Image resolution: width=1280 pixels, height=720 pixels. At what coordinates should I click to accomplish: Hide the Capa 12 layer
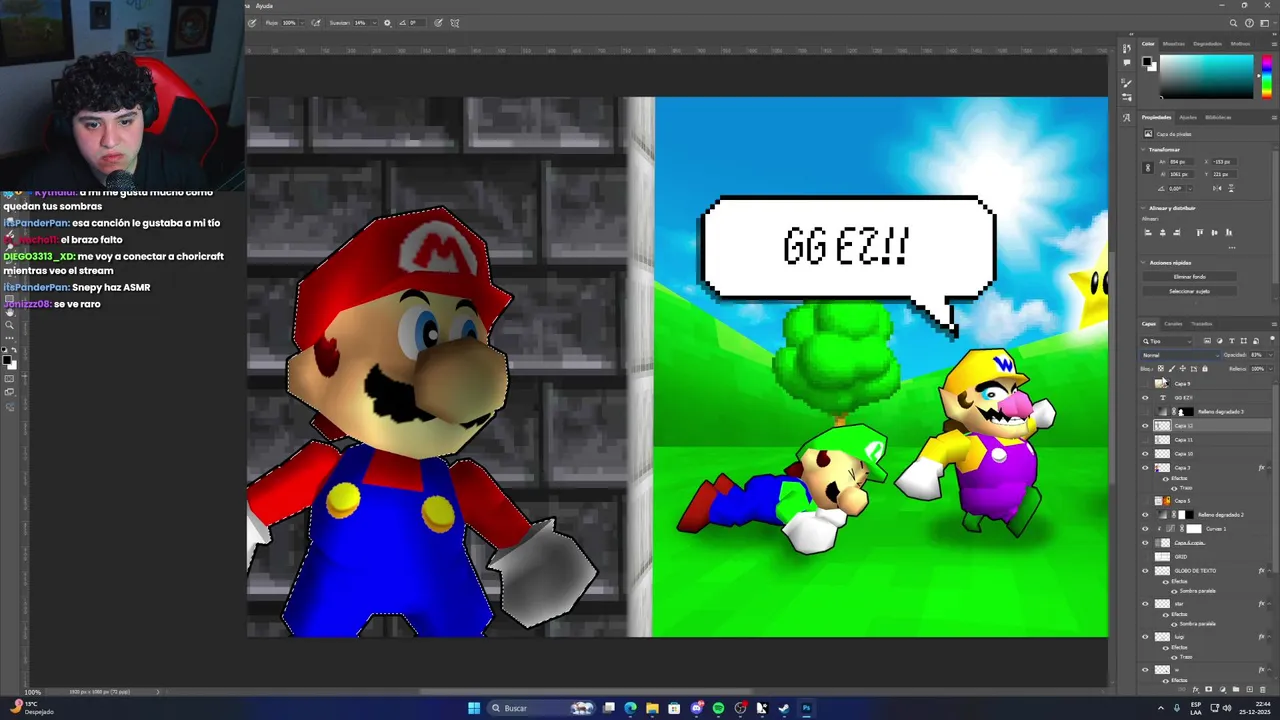[1146, 425]
